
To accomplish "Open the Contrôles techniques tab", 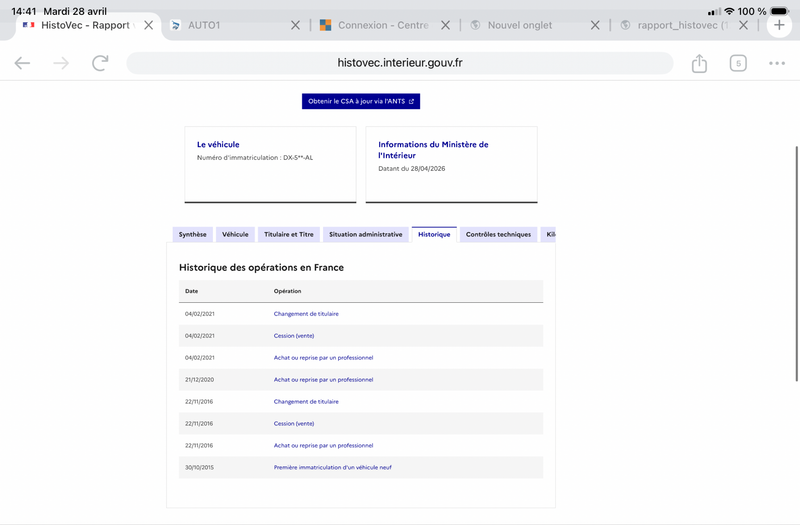I will (498, 234).
